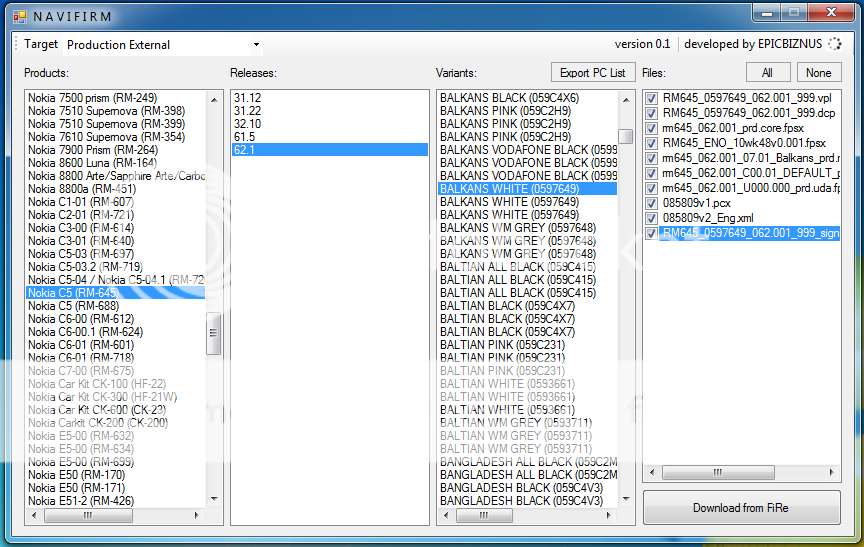Minimize the NAVIFIRM window
Viewport: 864px width, 547px height.
(x=768, y=13)
